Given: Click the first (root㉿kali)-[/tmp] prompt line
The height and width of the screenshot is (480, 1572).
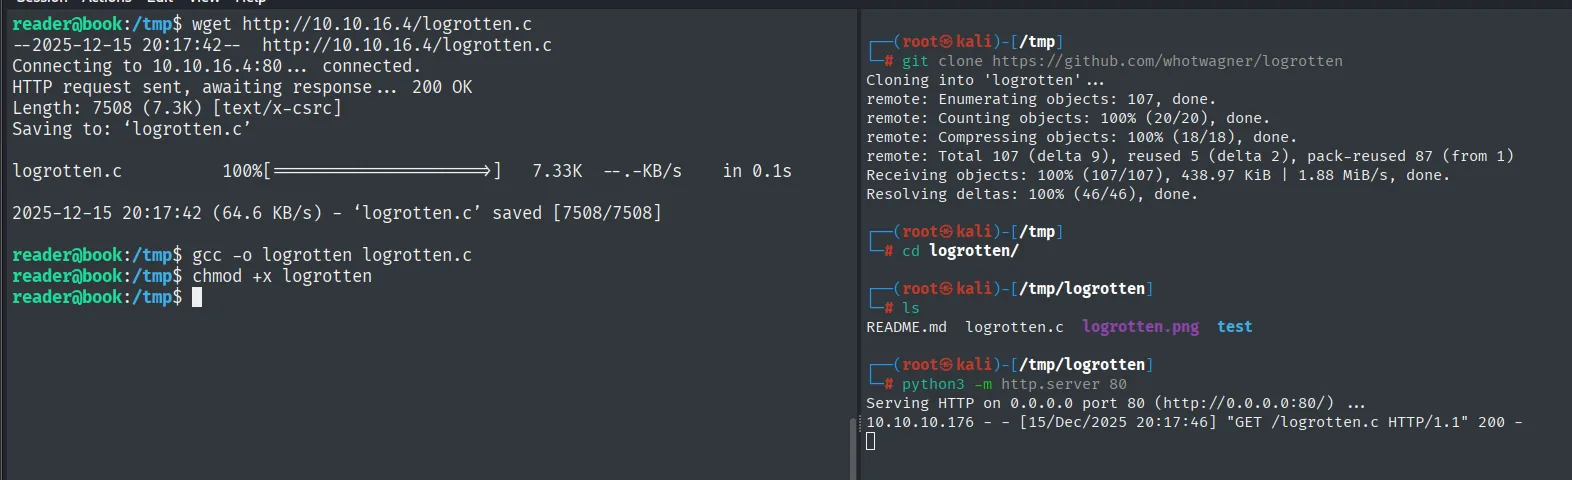Looking at the screenshot, I should (966, 42).
